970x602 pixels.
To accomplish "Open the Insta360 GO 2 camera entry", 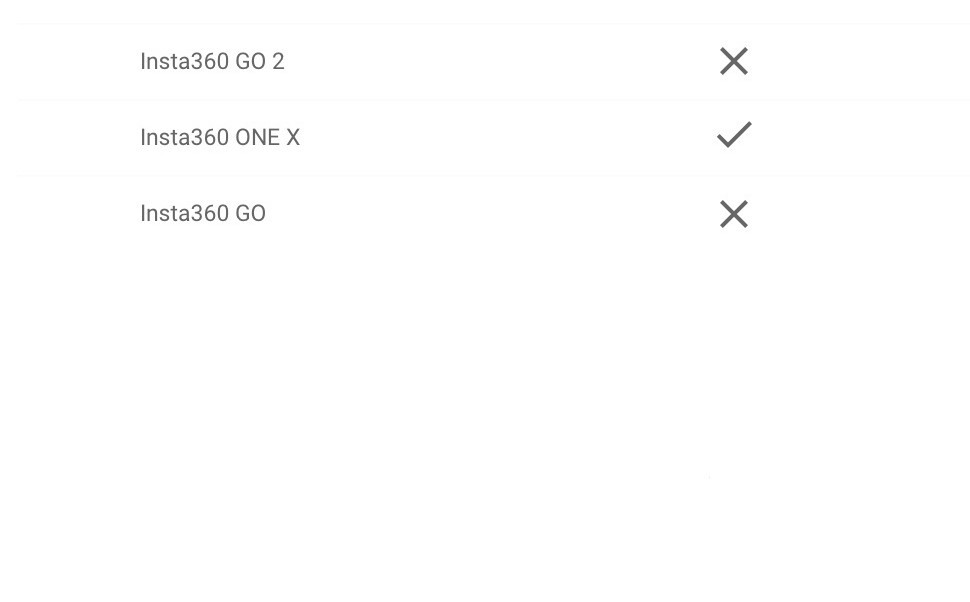I will (x=494, y=62).
